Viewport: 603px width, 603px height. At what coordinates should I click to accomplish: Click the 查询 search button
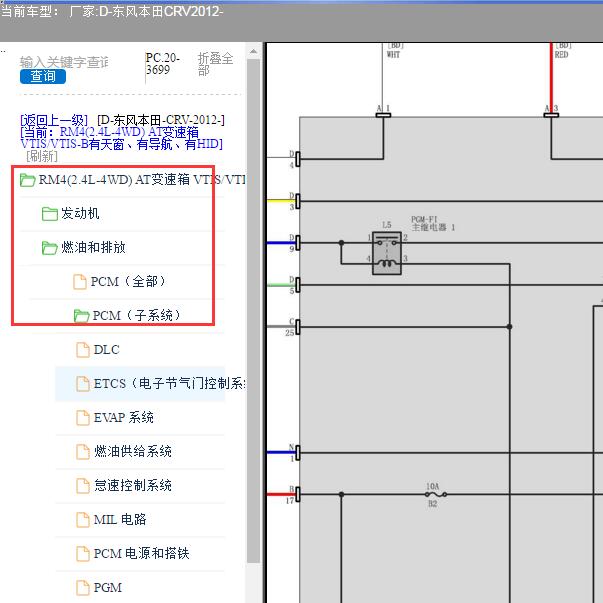click(43, 76)
